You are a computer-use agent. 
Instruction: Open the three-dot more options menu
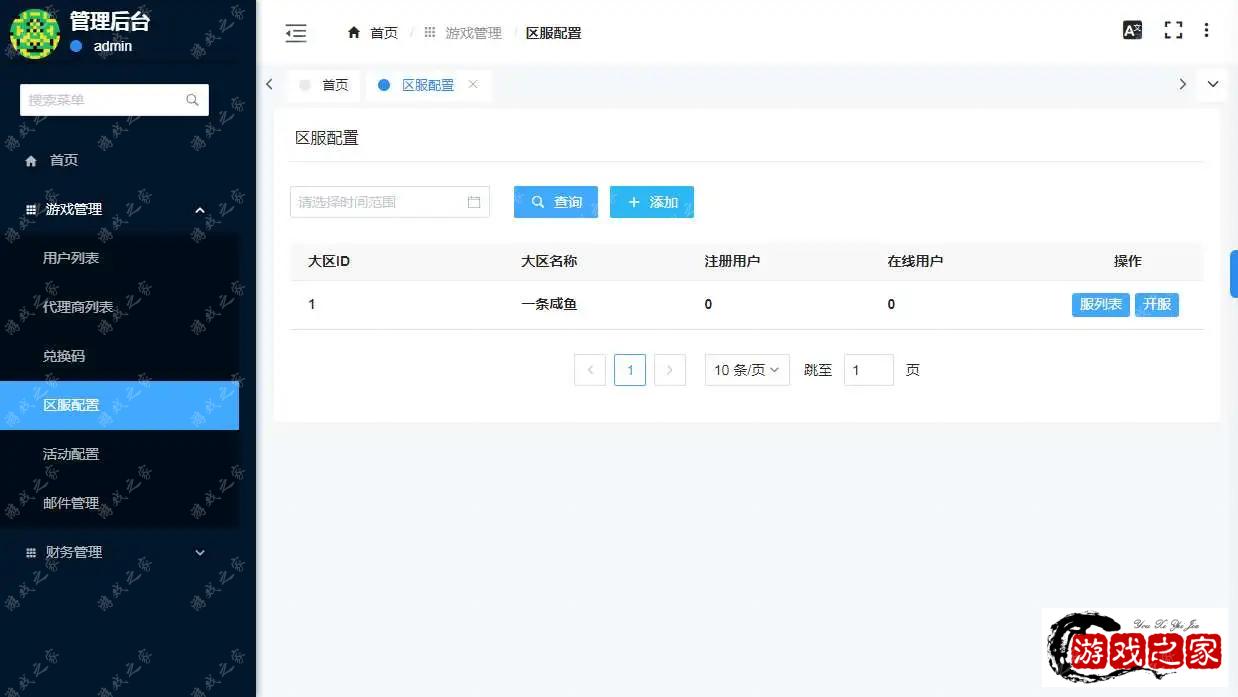click(x=1206, y=30)
